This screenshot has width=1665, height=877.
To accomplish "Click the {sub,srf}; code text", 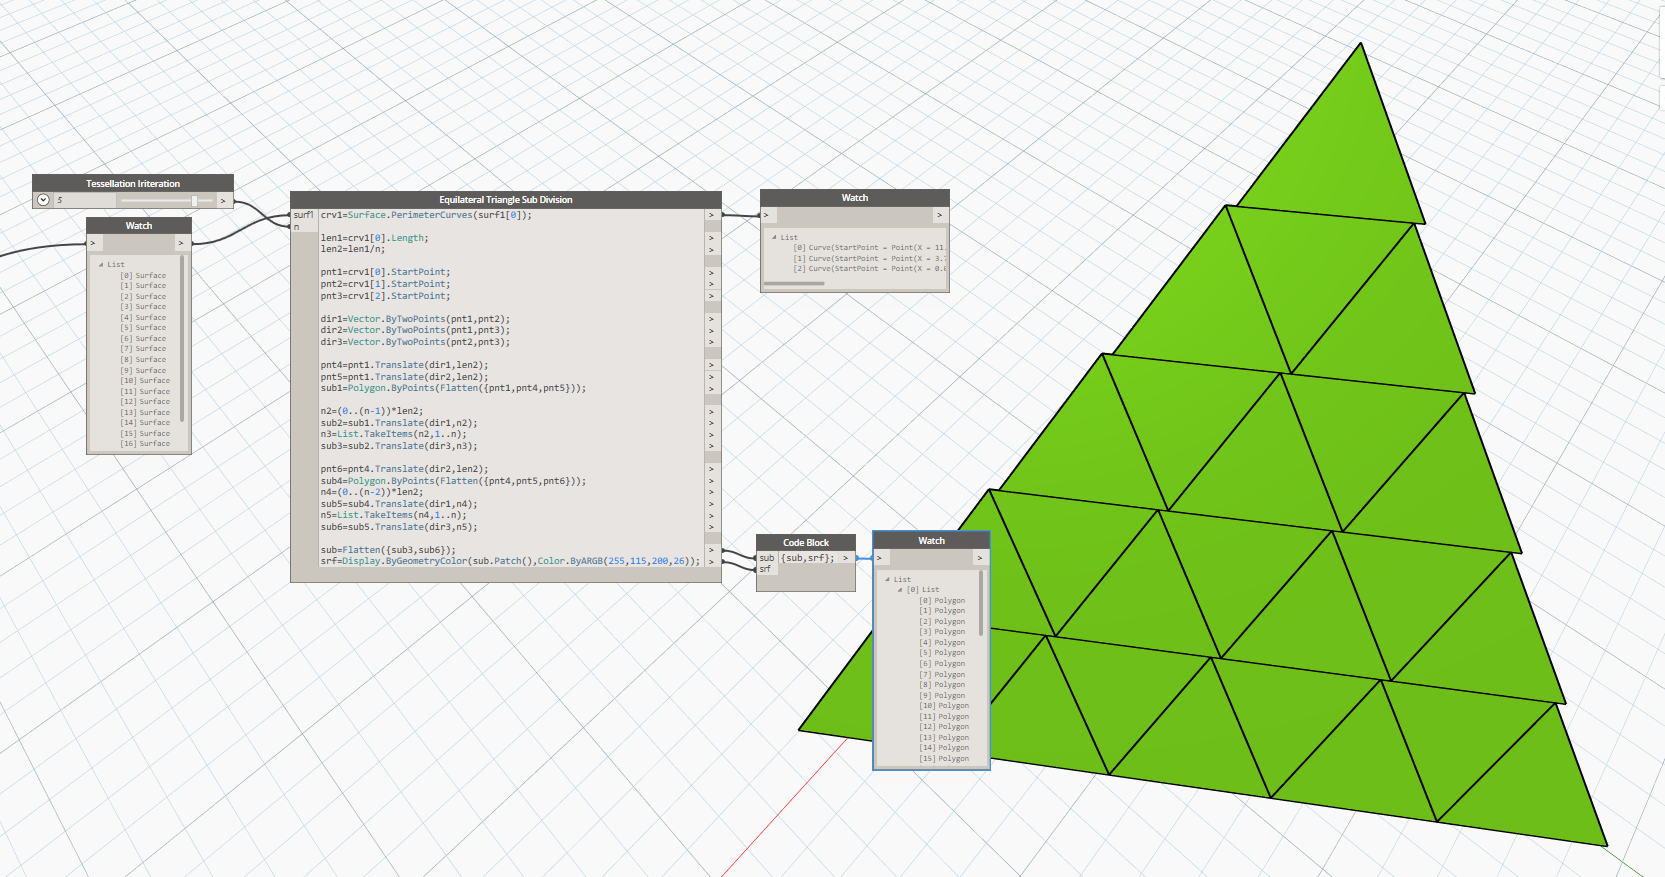I will (807, 558).
